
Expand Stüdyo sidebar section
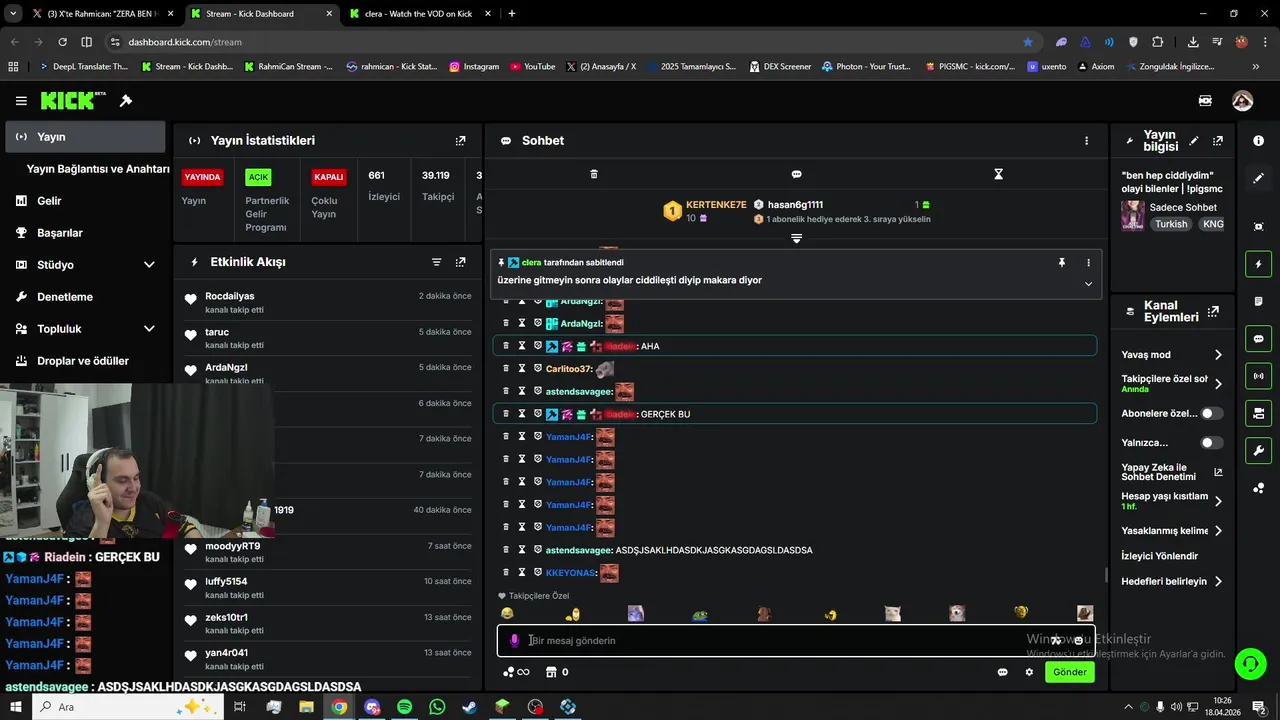(149, 265)
